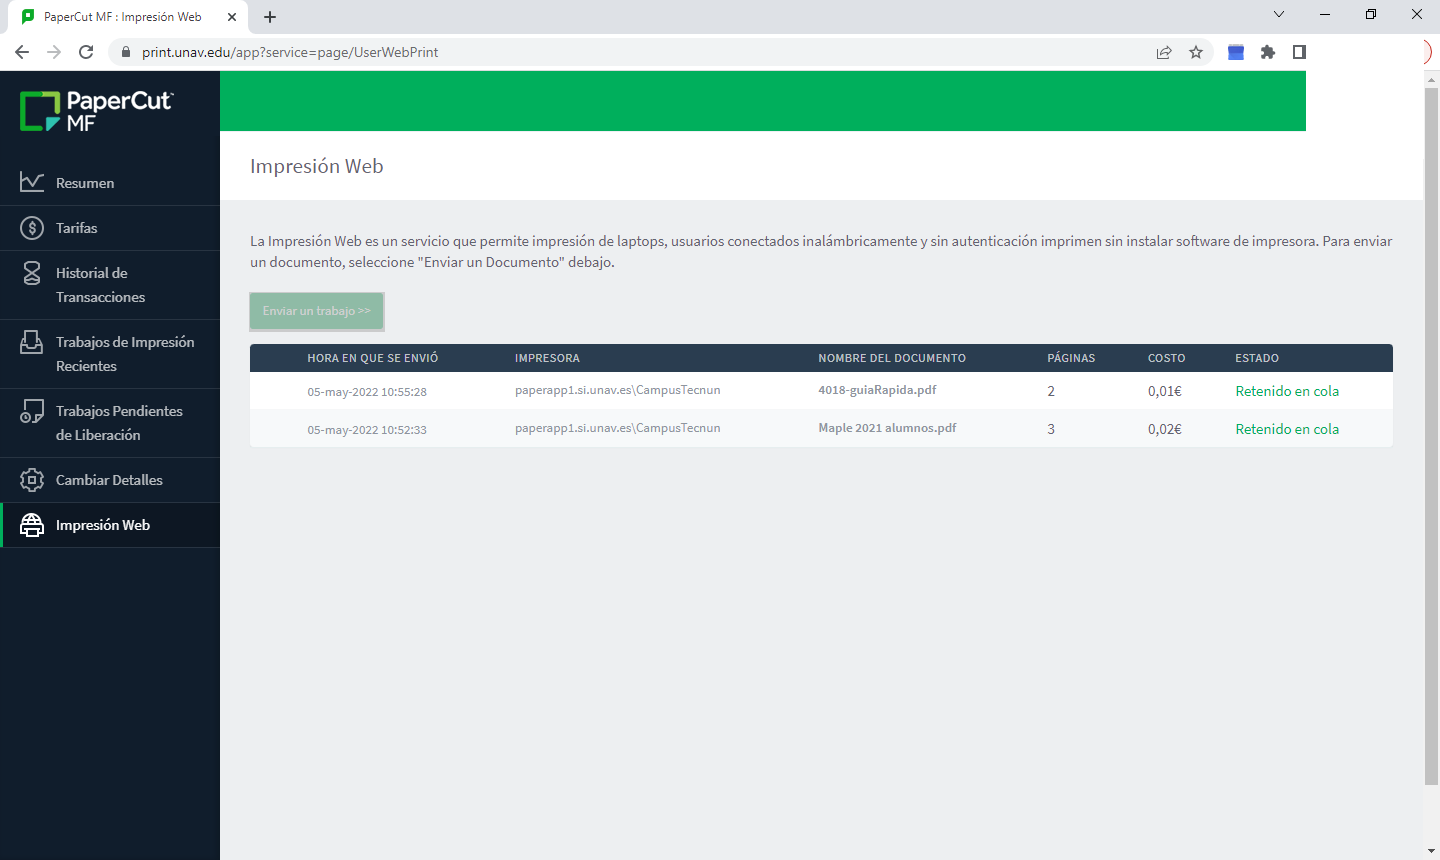
Task: Click the Trabajos Pendientes de Liberación icon
Action: [32, 411]
